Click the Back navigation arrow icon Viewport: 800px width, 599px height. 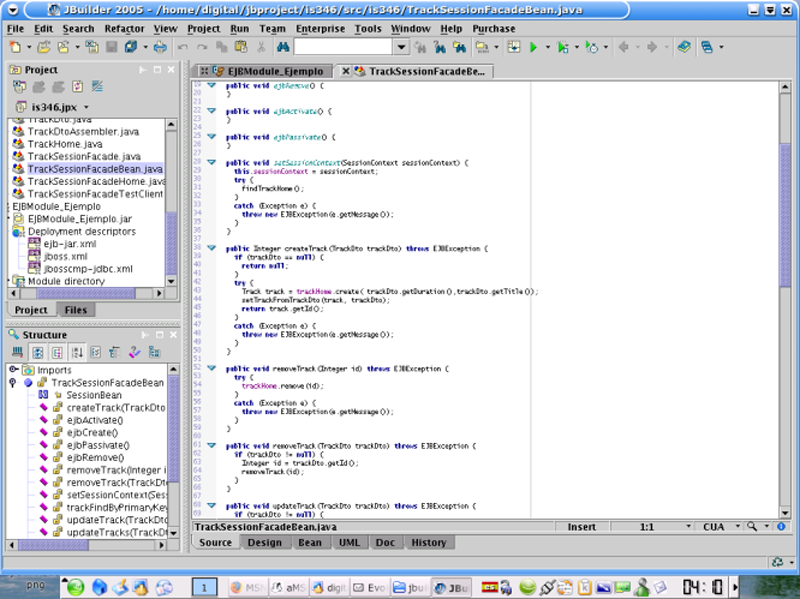pos(623,47)
